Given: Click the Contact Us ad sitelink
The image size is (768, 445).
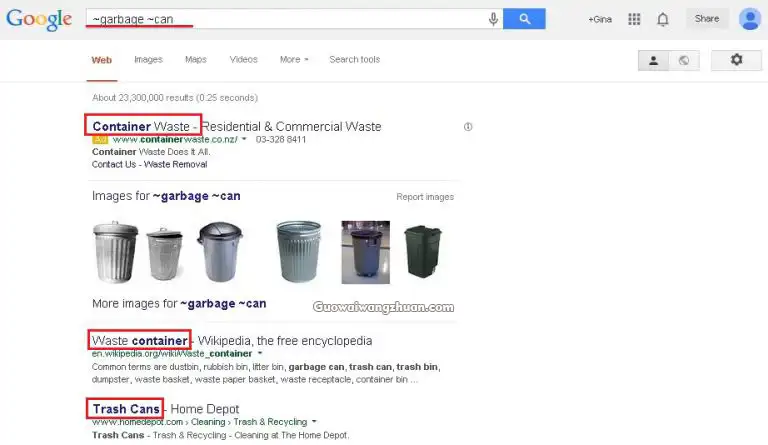Looking at the screenshot, I should click(114, 164).
